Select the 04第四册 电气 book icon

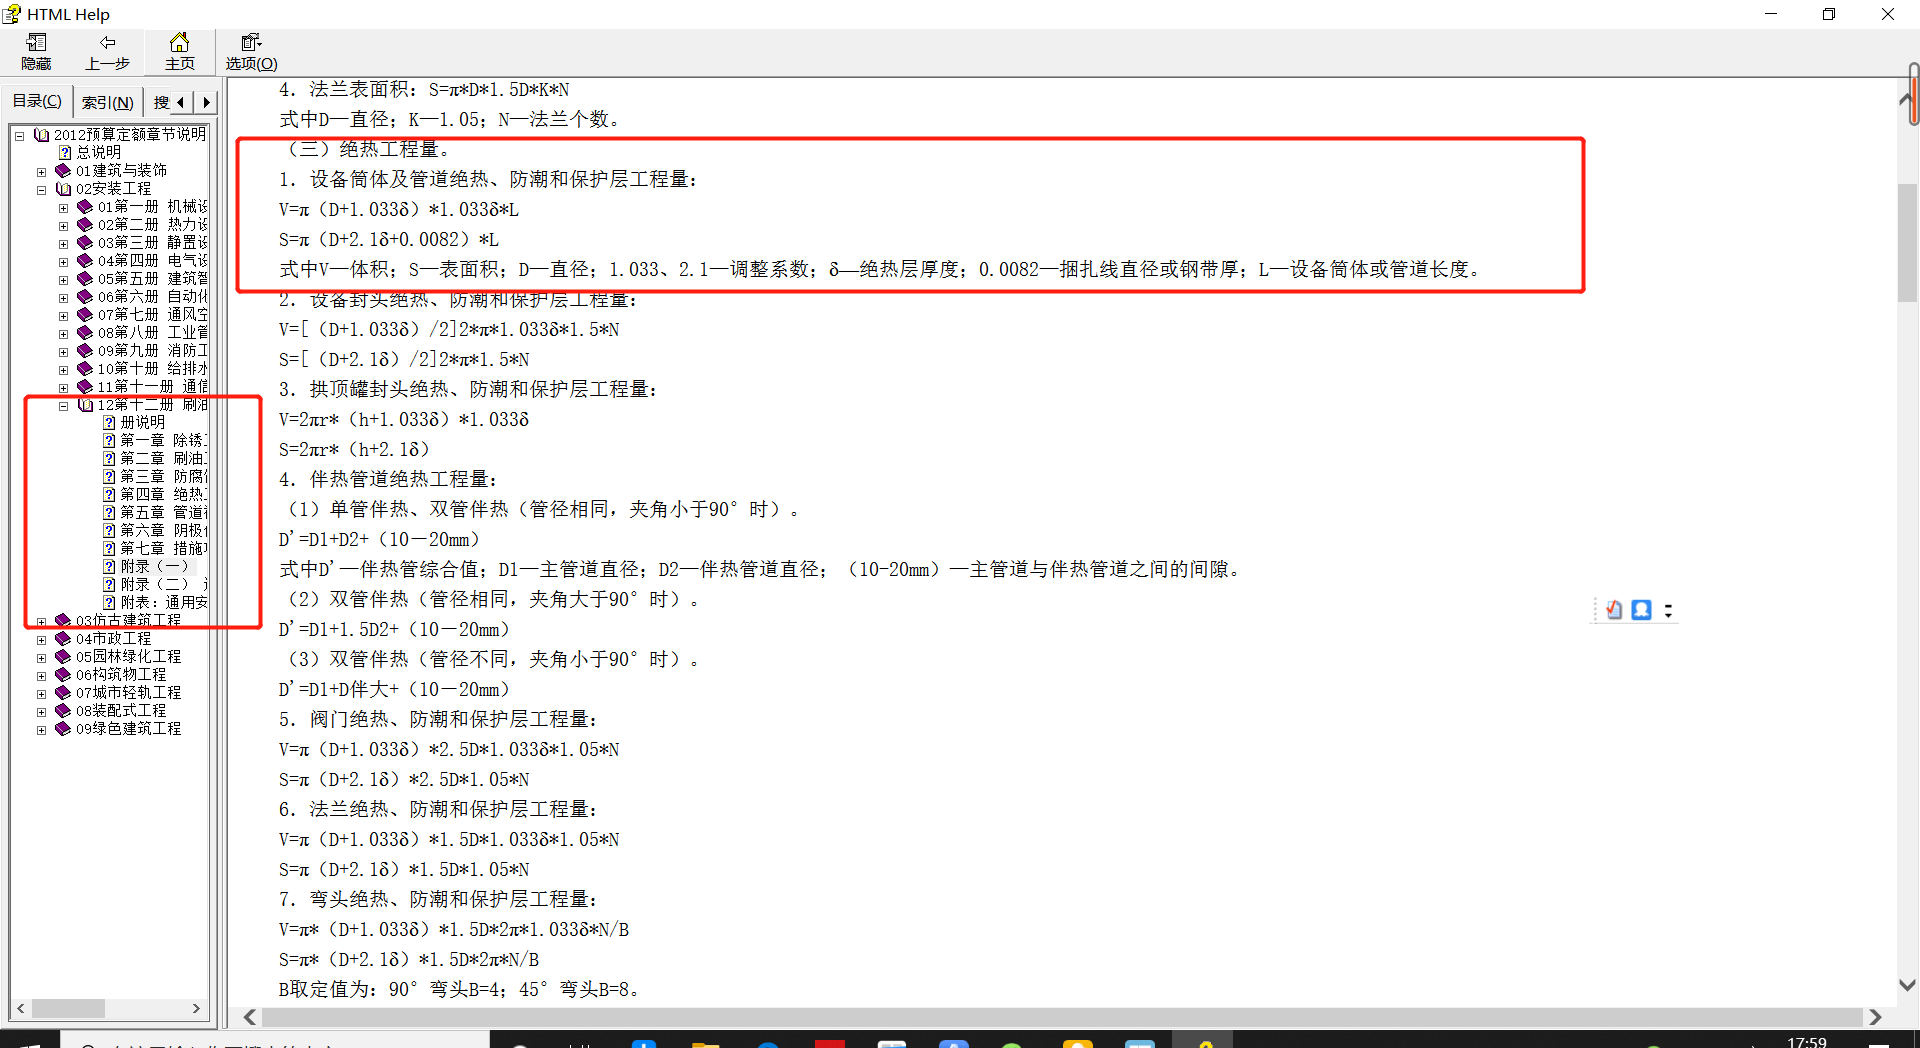pos(85,260)
